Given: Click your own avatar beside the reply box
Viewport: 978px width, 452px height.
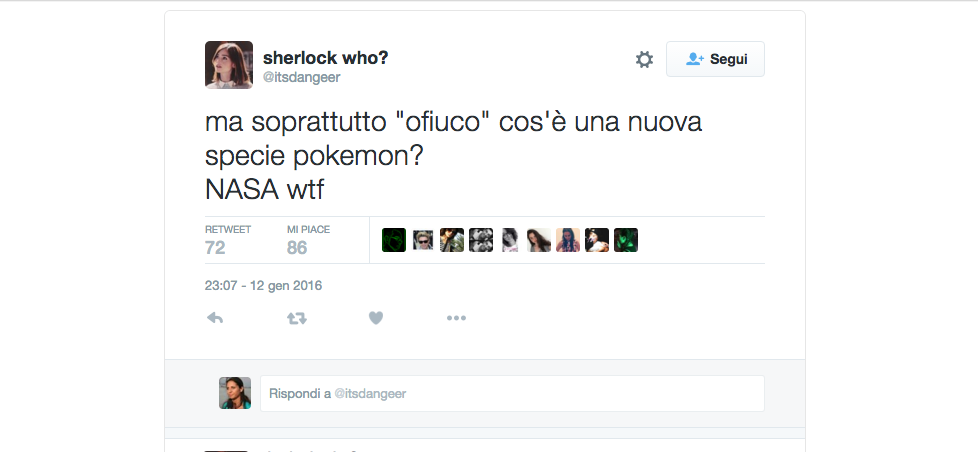Looking at the screenshot, I should (x=235, y=393).
